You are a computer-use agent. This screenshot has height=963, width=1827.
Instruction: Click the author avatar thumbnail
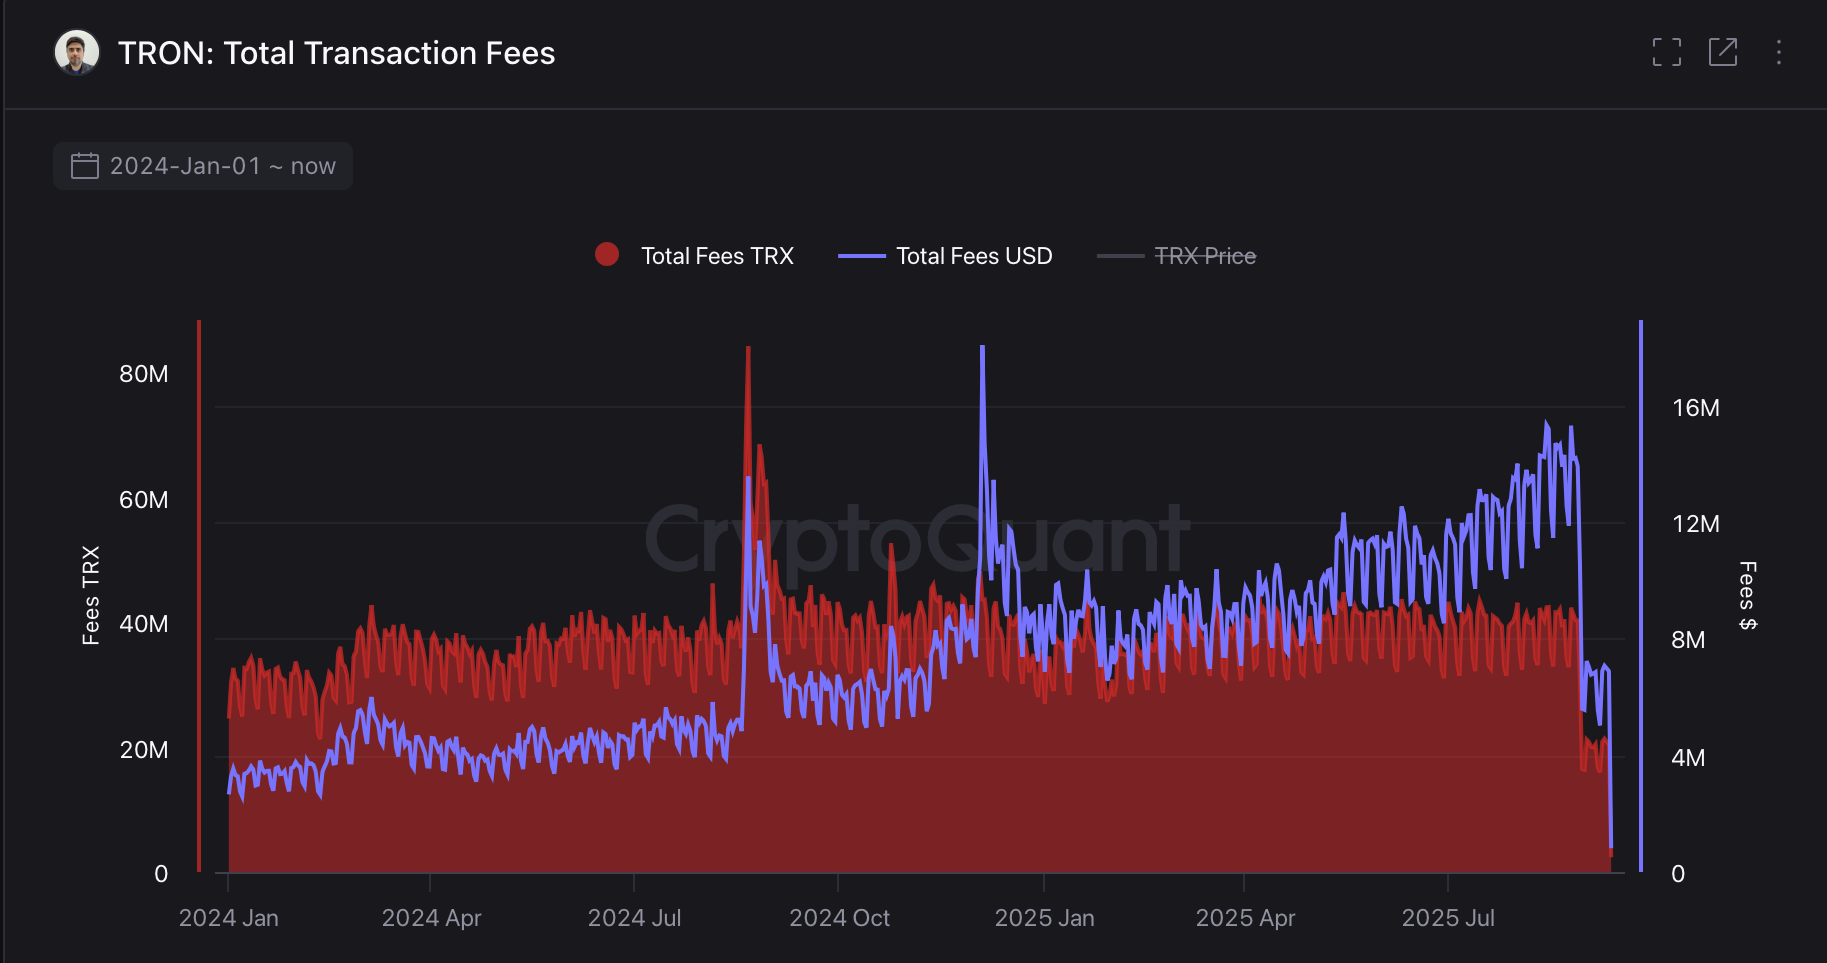76,52
